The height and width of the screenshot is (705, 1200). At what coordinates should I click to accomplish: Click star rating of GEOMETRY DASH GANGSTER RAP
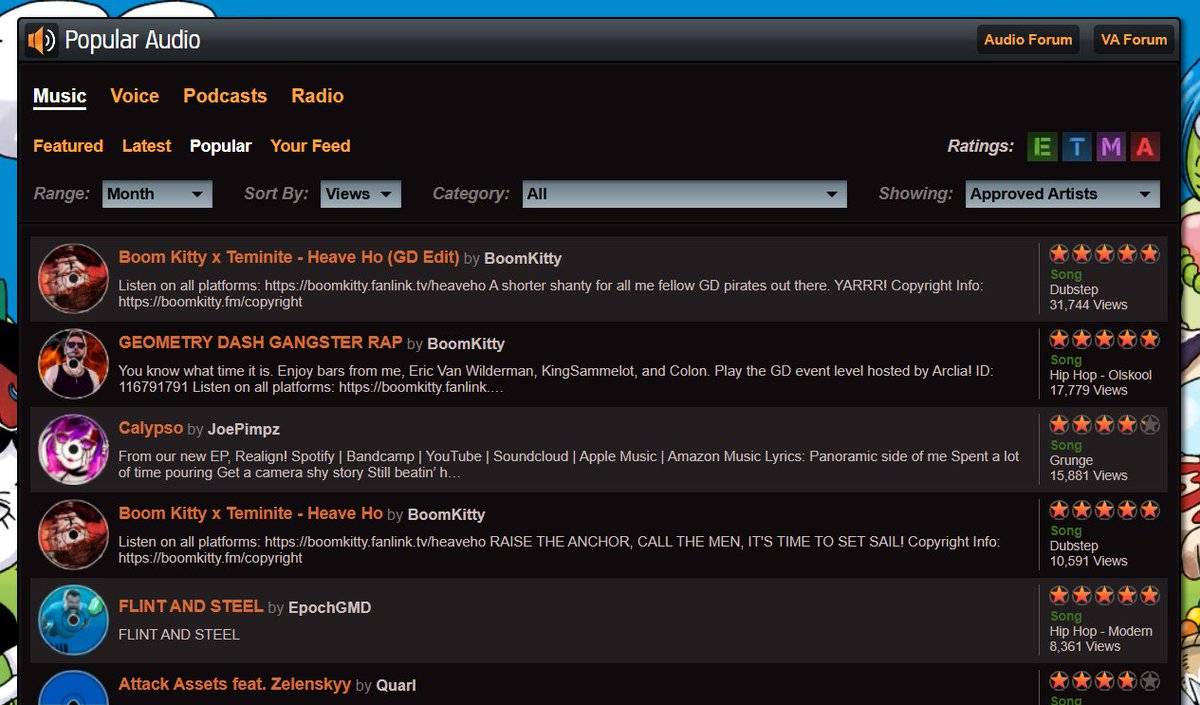[1104, 339]
